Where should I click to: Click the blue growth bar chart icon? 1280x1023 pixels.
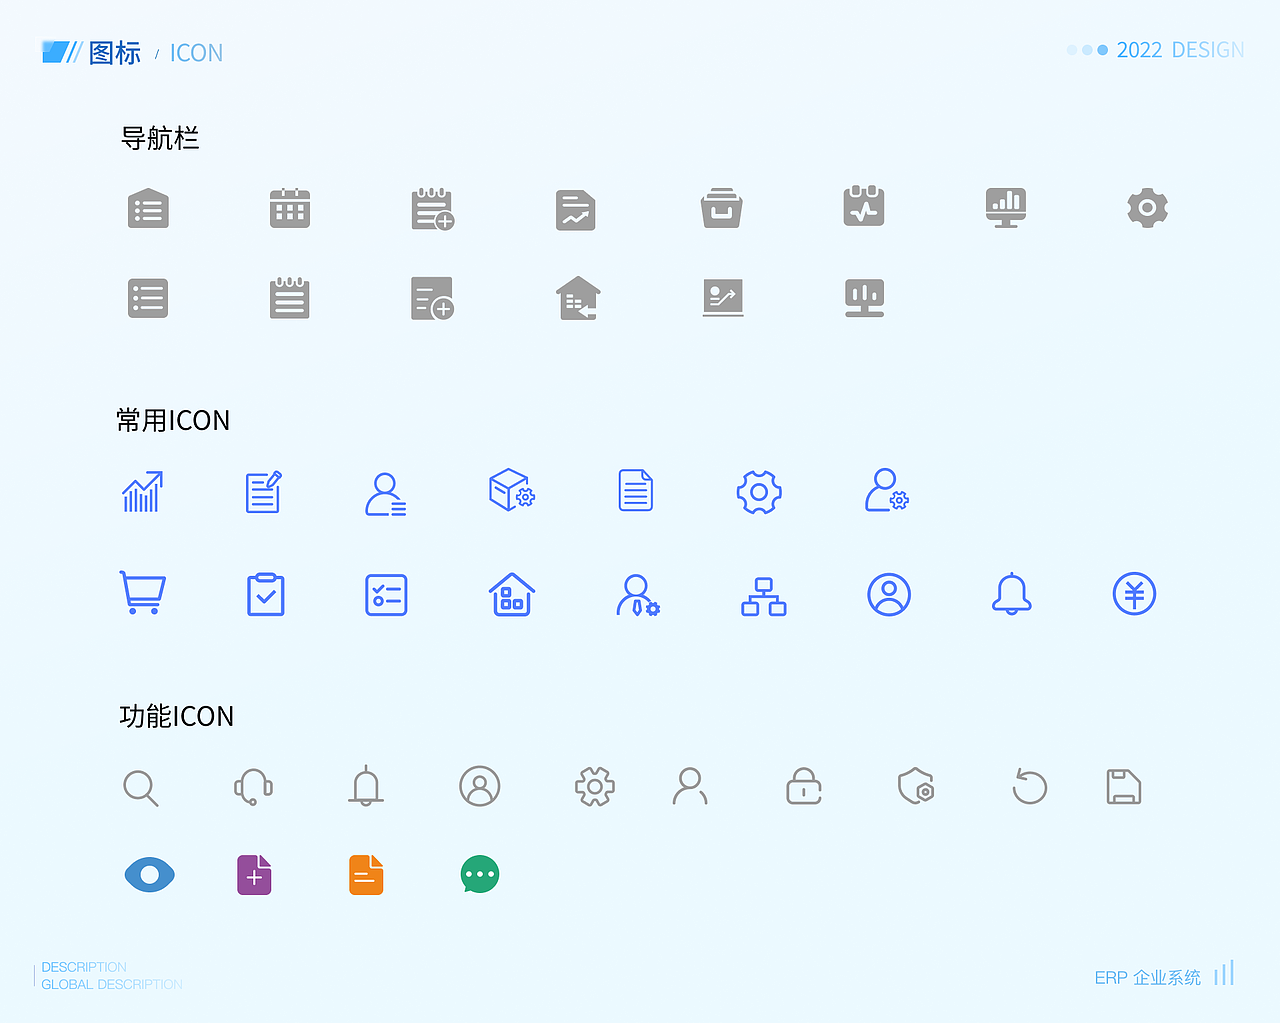pyautogui.click(x=142, y=491)
